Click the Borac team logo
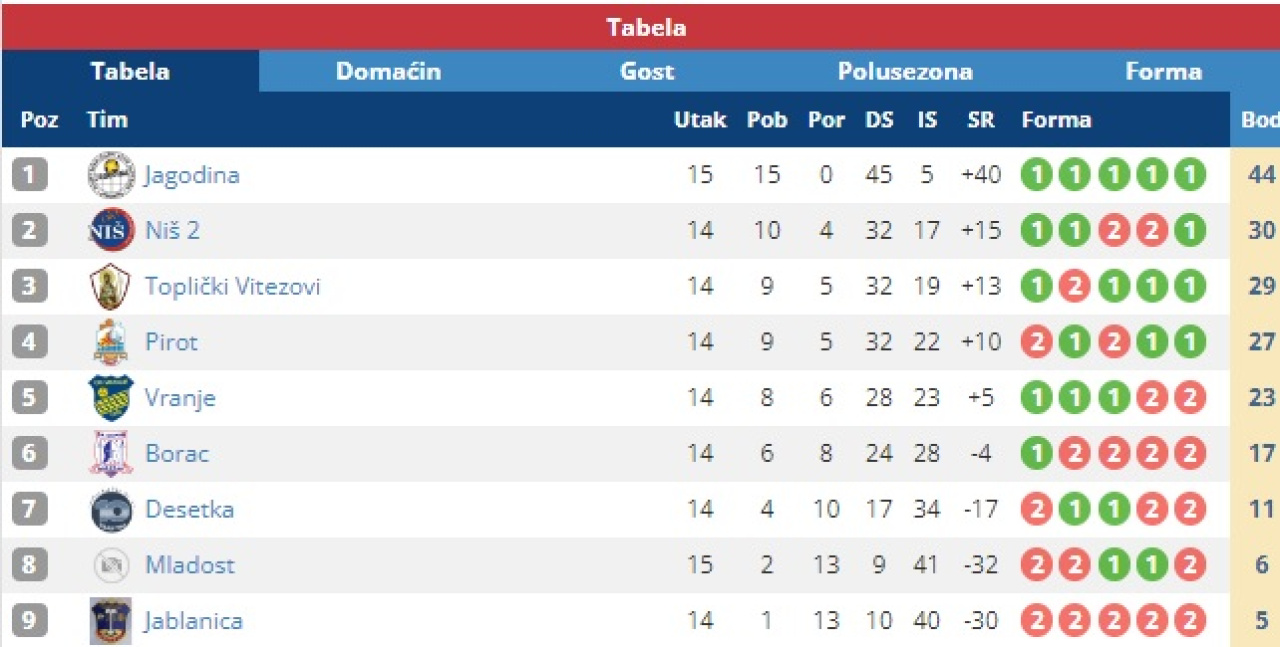 tap(111, 453)
